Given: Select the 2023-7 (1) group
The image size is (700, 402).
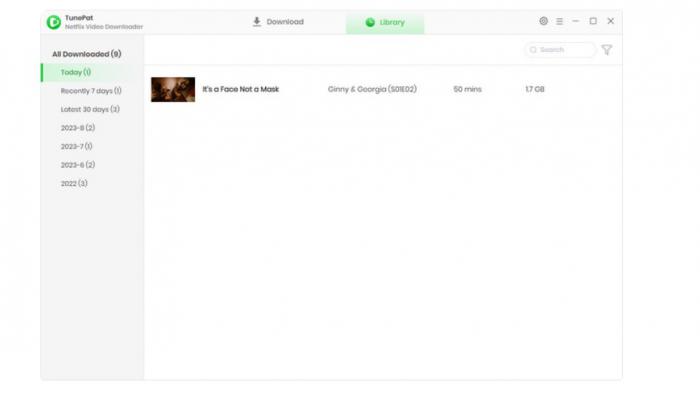Looking at the screenshot, I should click(x=77, y=147).
